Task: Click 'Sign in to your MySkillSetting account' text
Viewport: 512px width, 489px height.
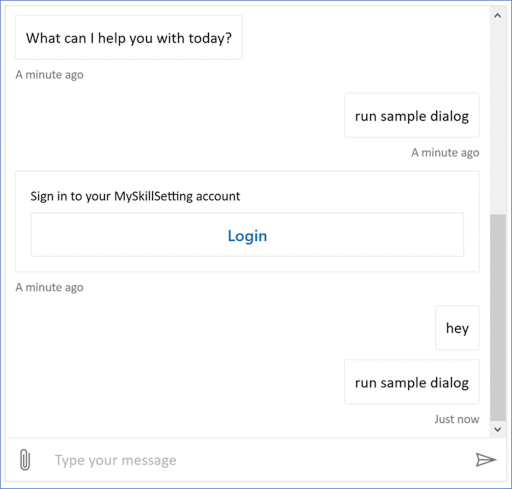Action: coord(135,196)
